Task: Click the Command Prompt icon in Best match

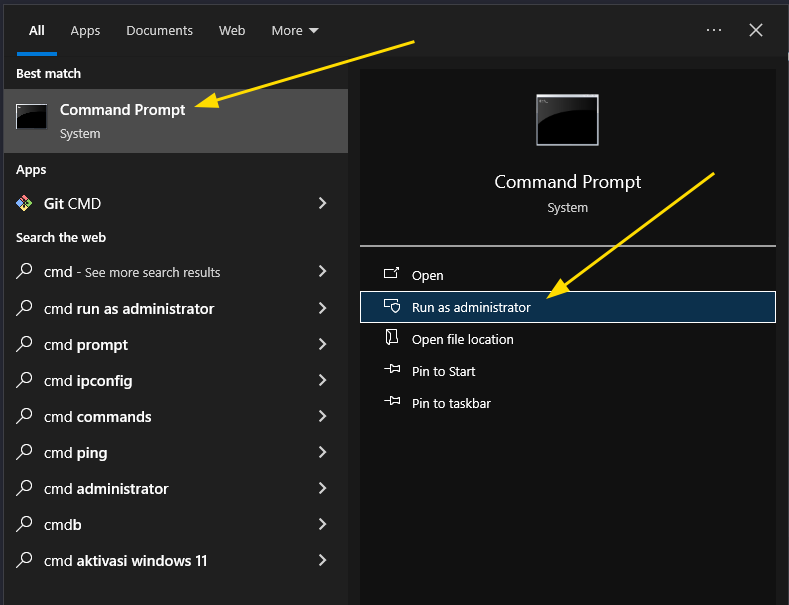Action: point(31,116)
